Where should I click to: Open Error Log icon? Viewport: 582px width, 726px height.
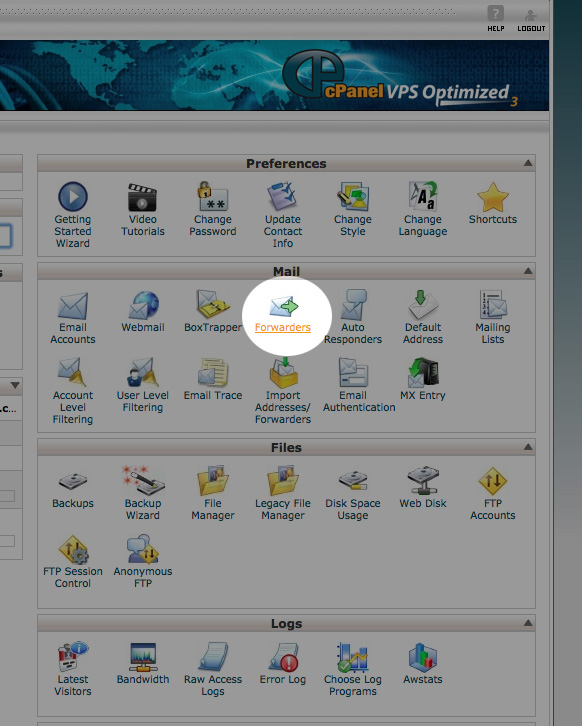pos(283,657)
